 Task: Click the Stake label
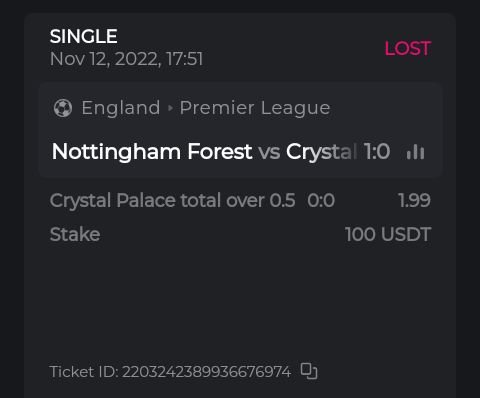click(x=75, y=234)
